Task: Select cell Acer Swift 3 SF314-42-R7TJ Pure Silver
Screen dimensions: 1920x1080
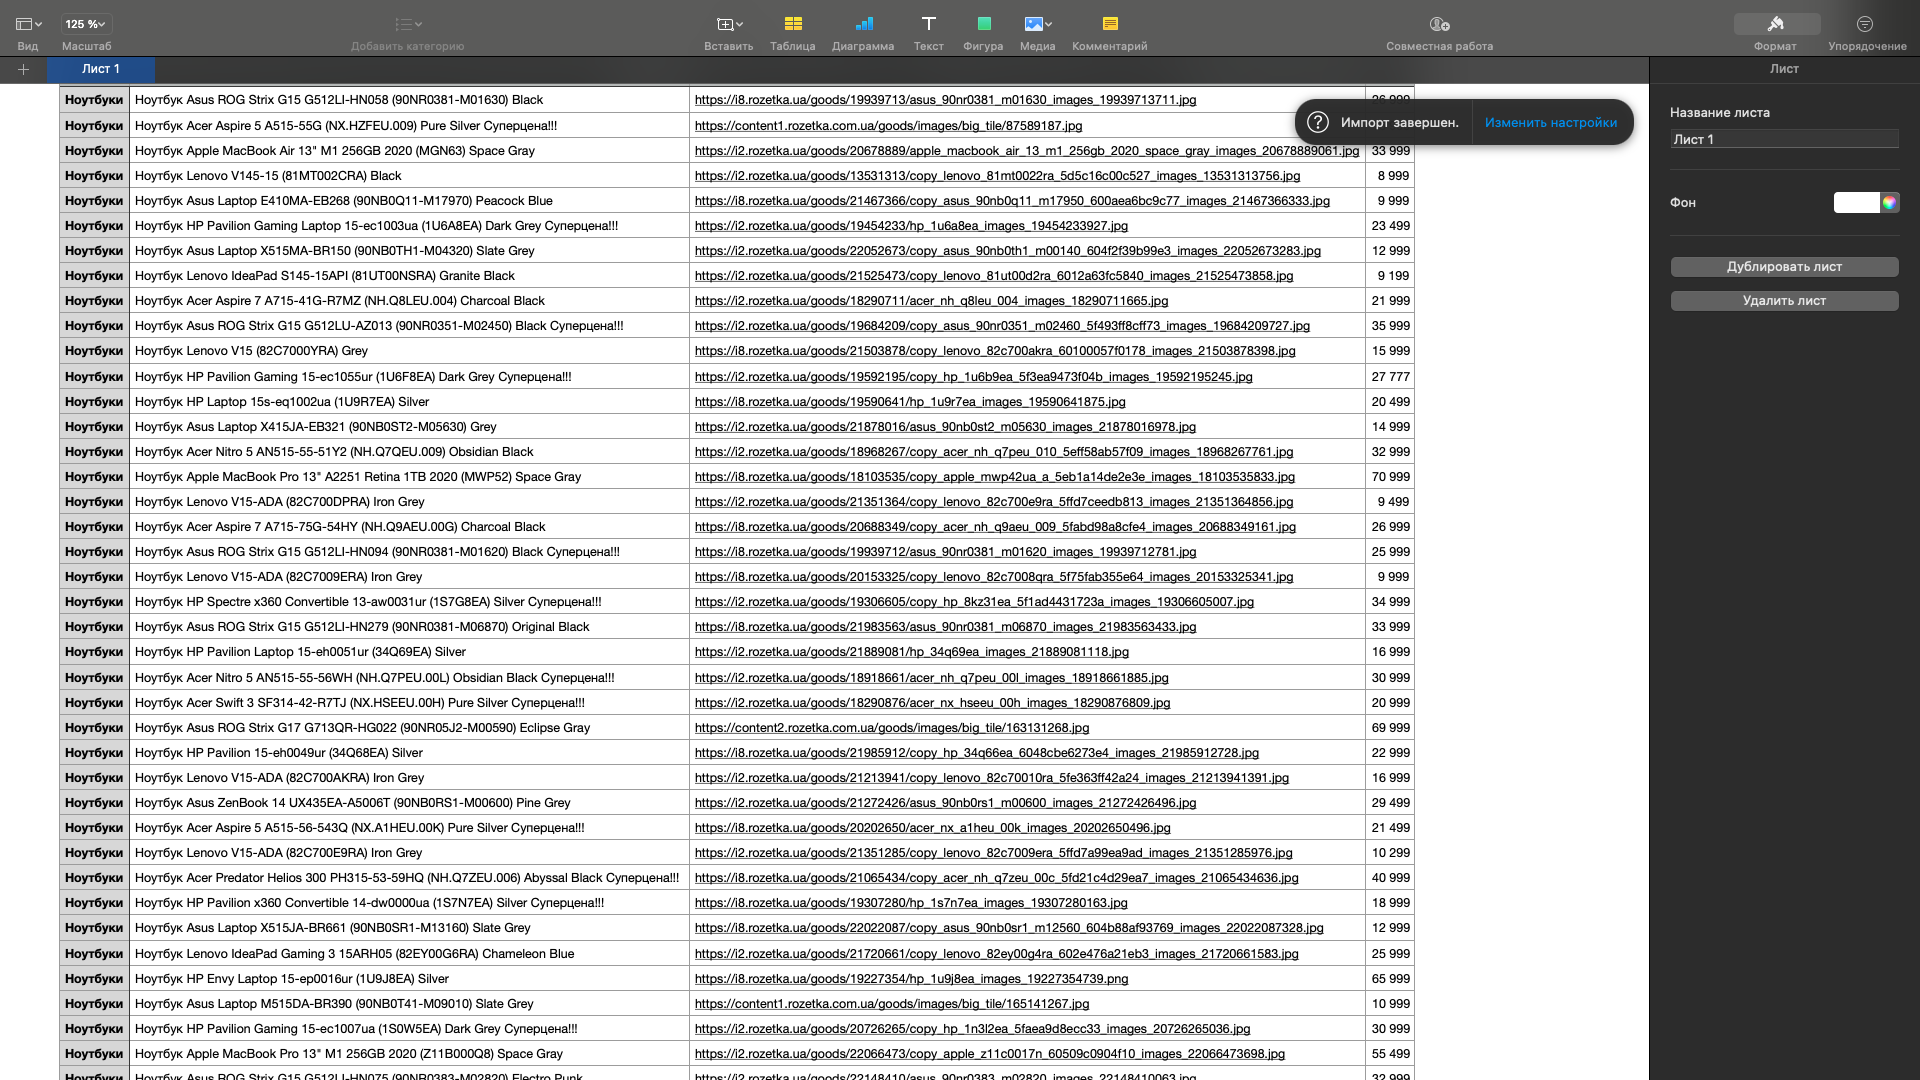Action: tap(409, 703)
